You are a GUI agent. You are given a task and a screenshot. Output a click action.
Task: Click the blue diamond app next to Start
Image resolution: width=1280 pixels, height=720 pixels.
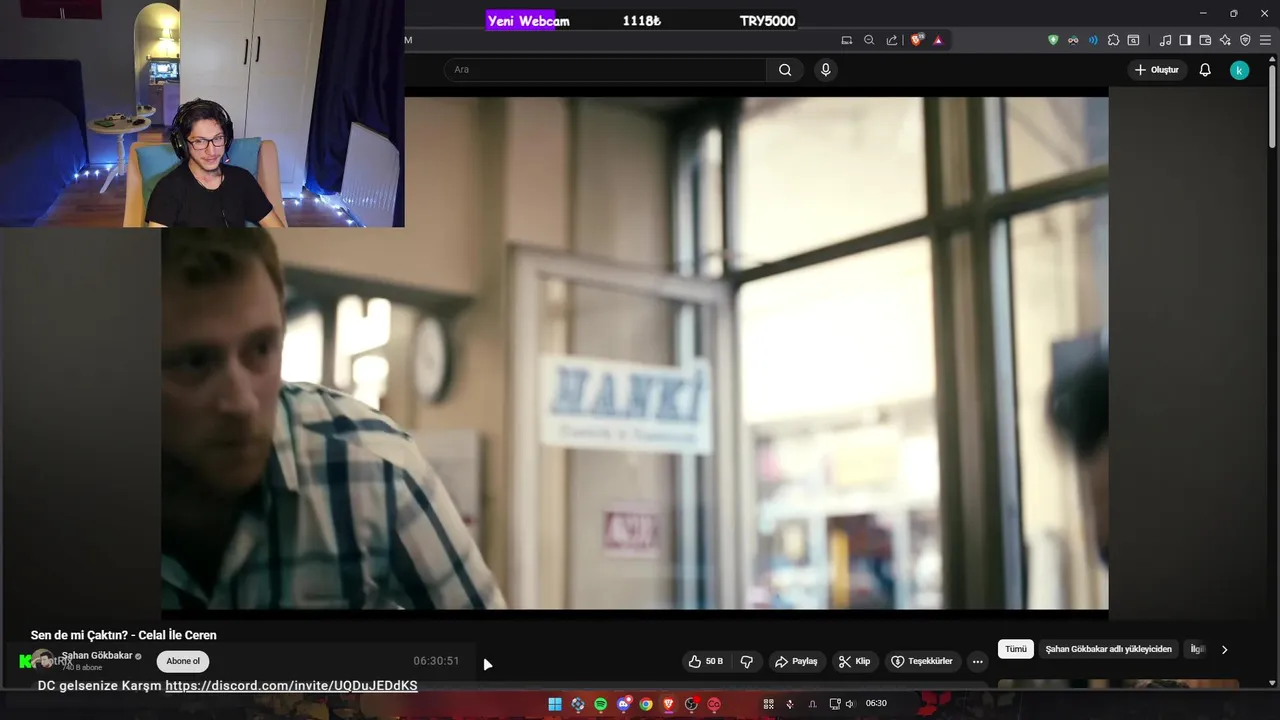(x=577, y=704)
